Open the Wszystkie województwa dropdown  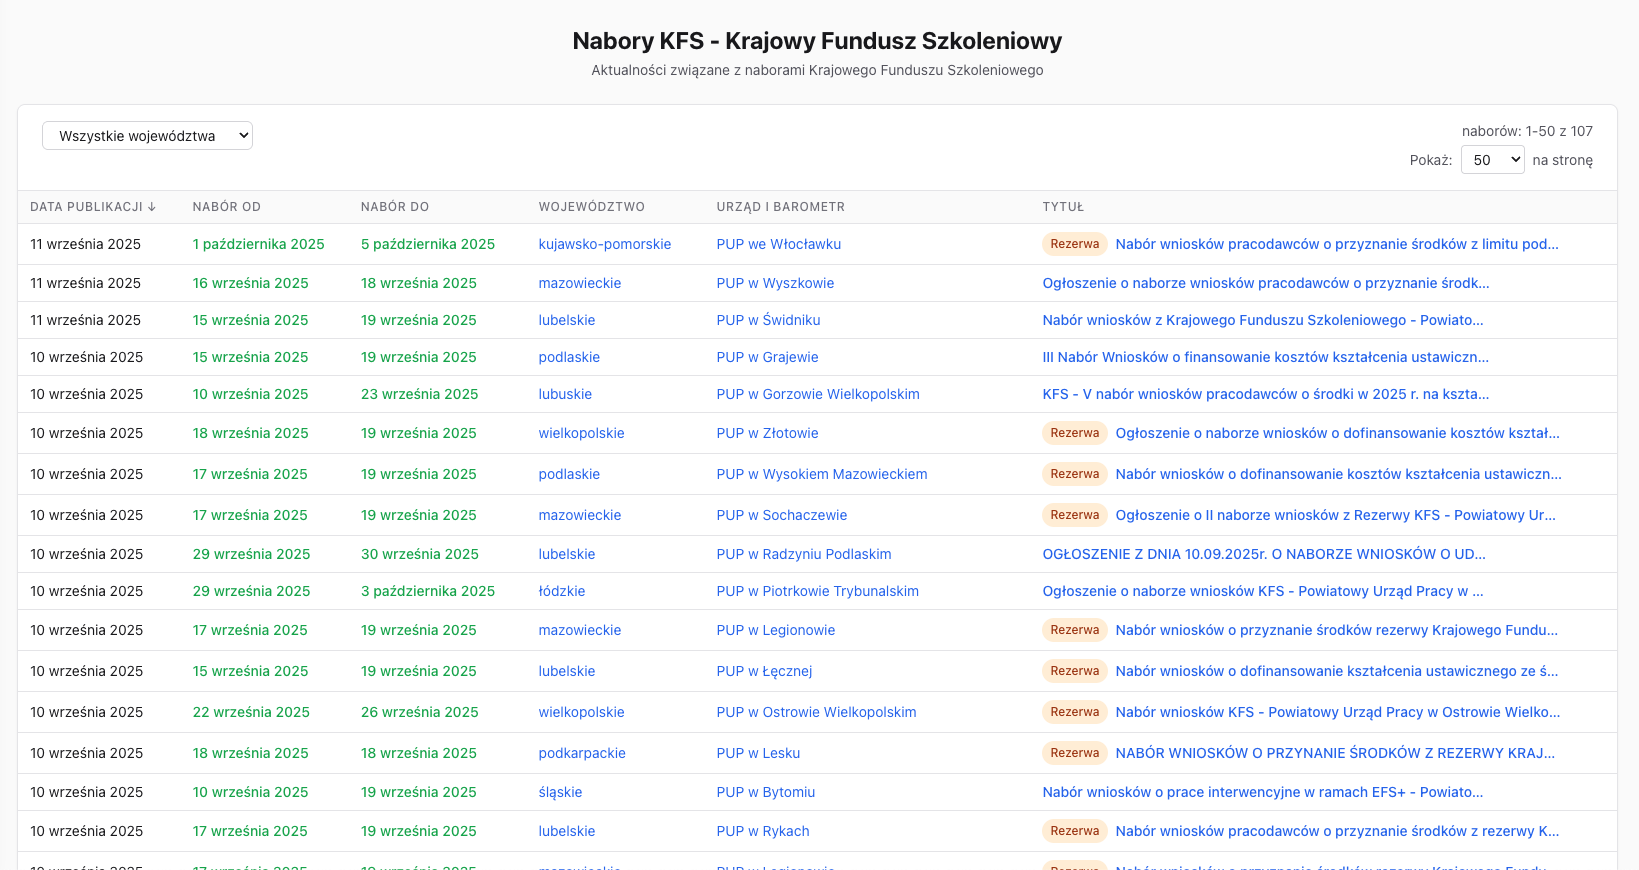click(x=147, y=136)
